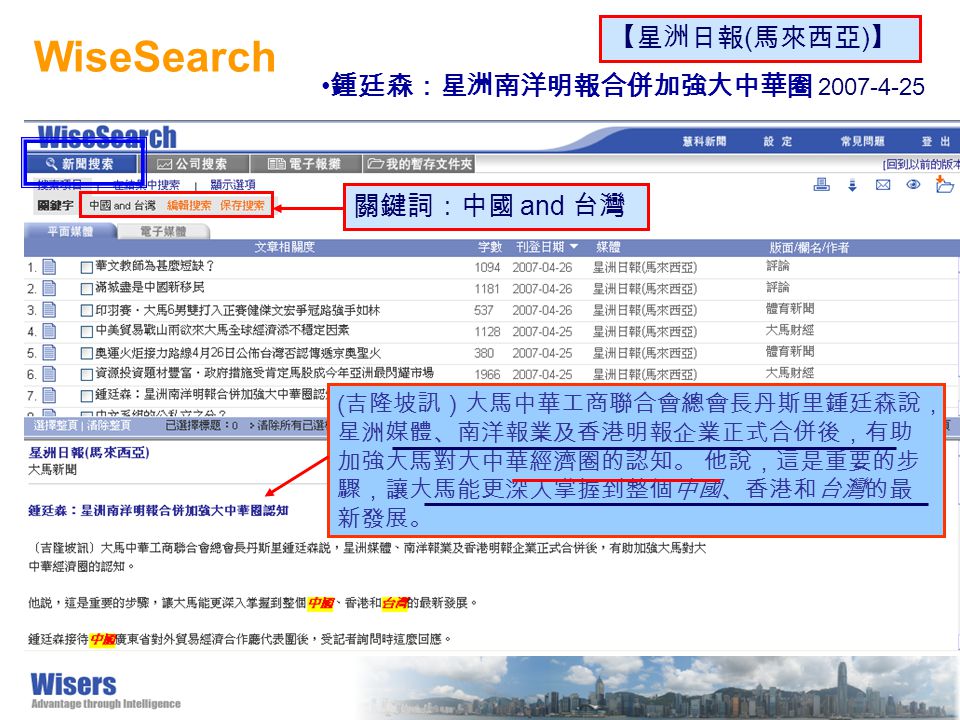
Task: Tick the checkbox for the 中美貿易戰 article
Action: (86, 332)
